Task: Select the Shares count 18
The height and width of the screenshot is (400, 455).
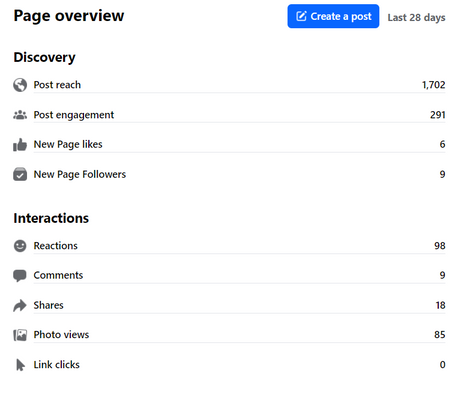Action: 440,305
